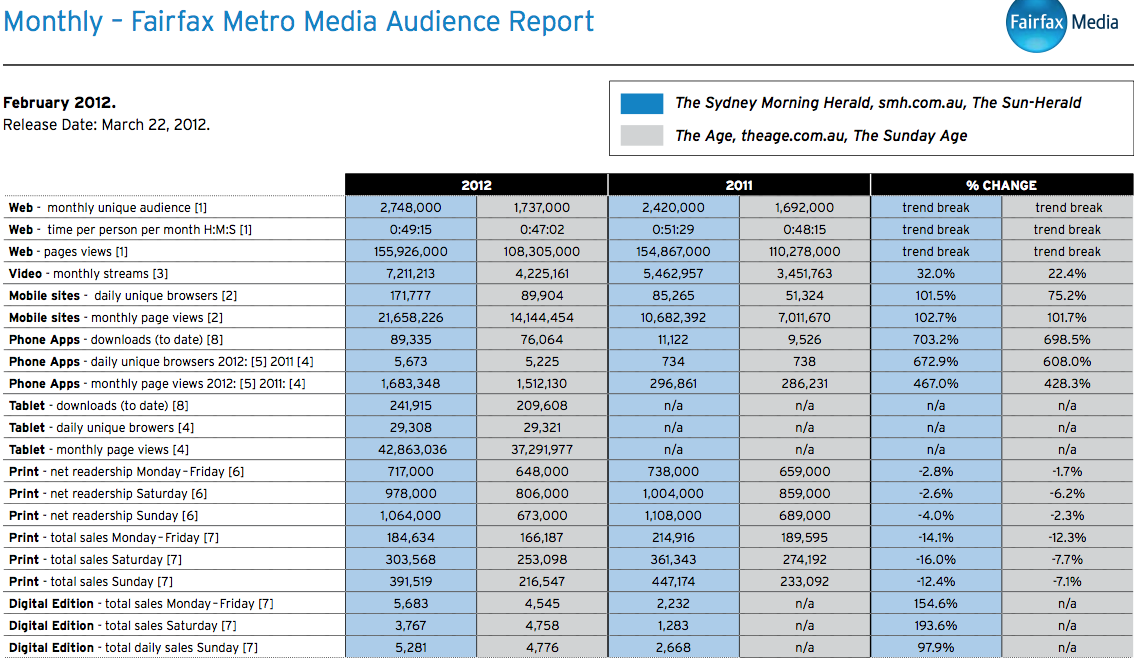The image size is (1134, 668).
Task: Click the value '154.6%'
Action: (x=936, y=604)
